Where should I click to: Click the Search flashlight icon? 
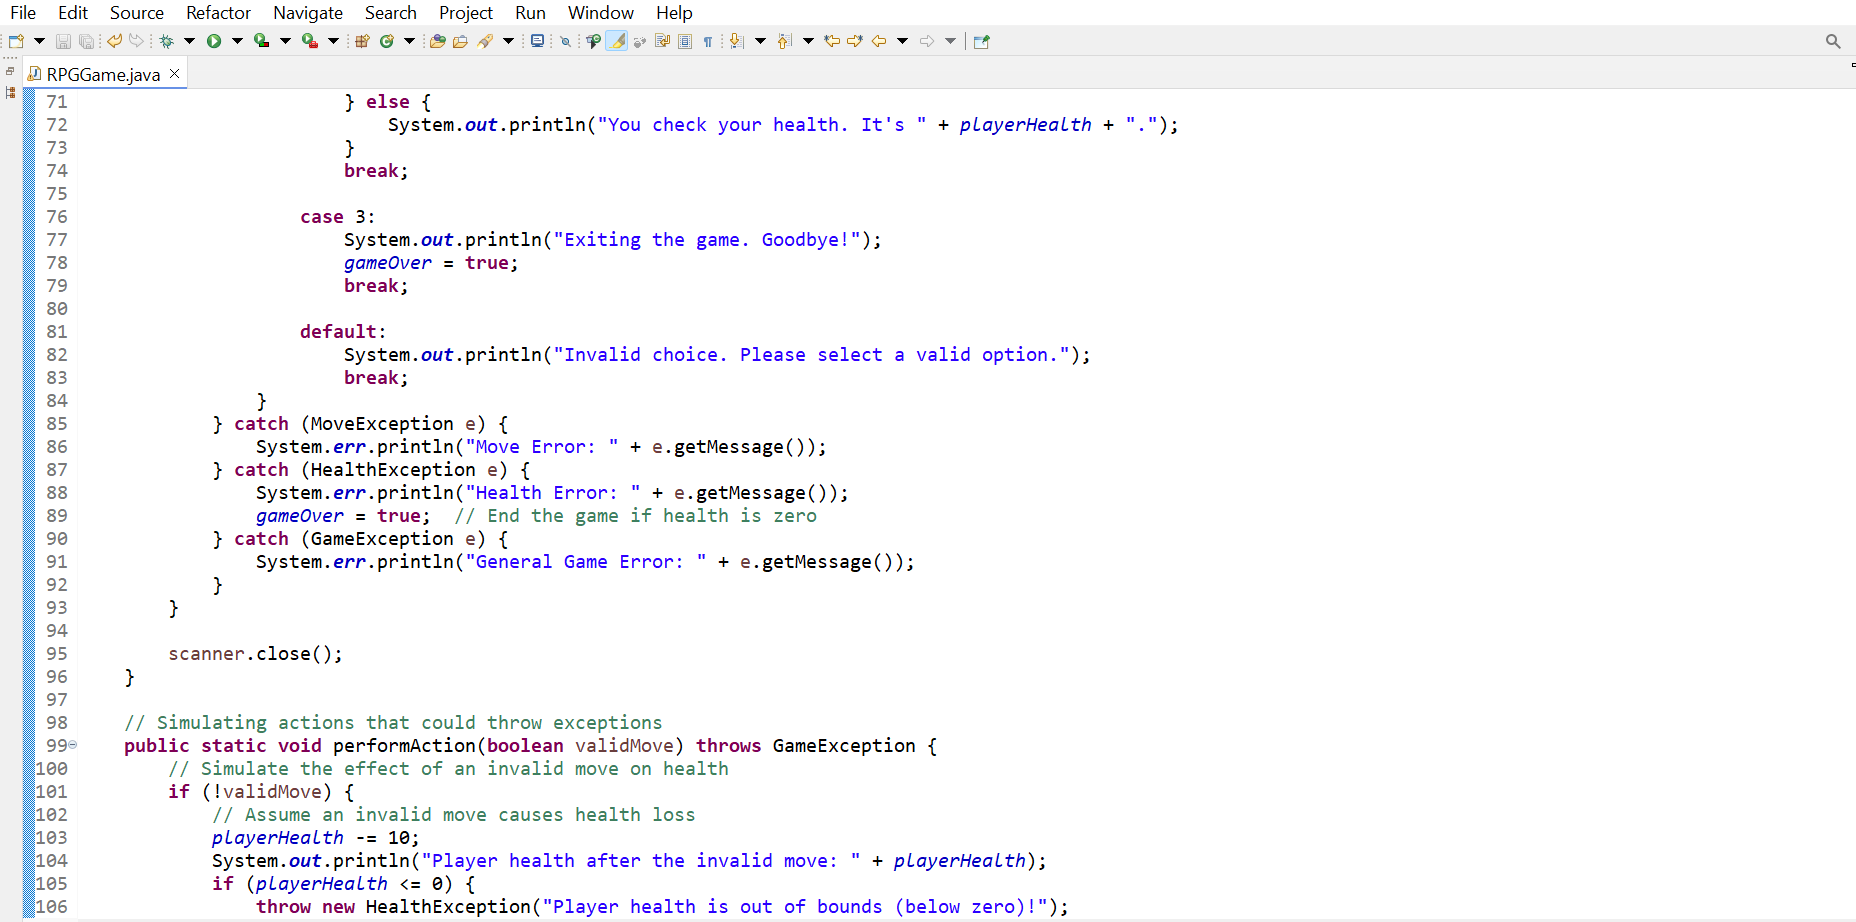[485, 41]
